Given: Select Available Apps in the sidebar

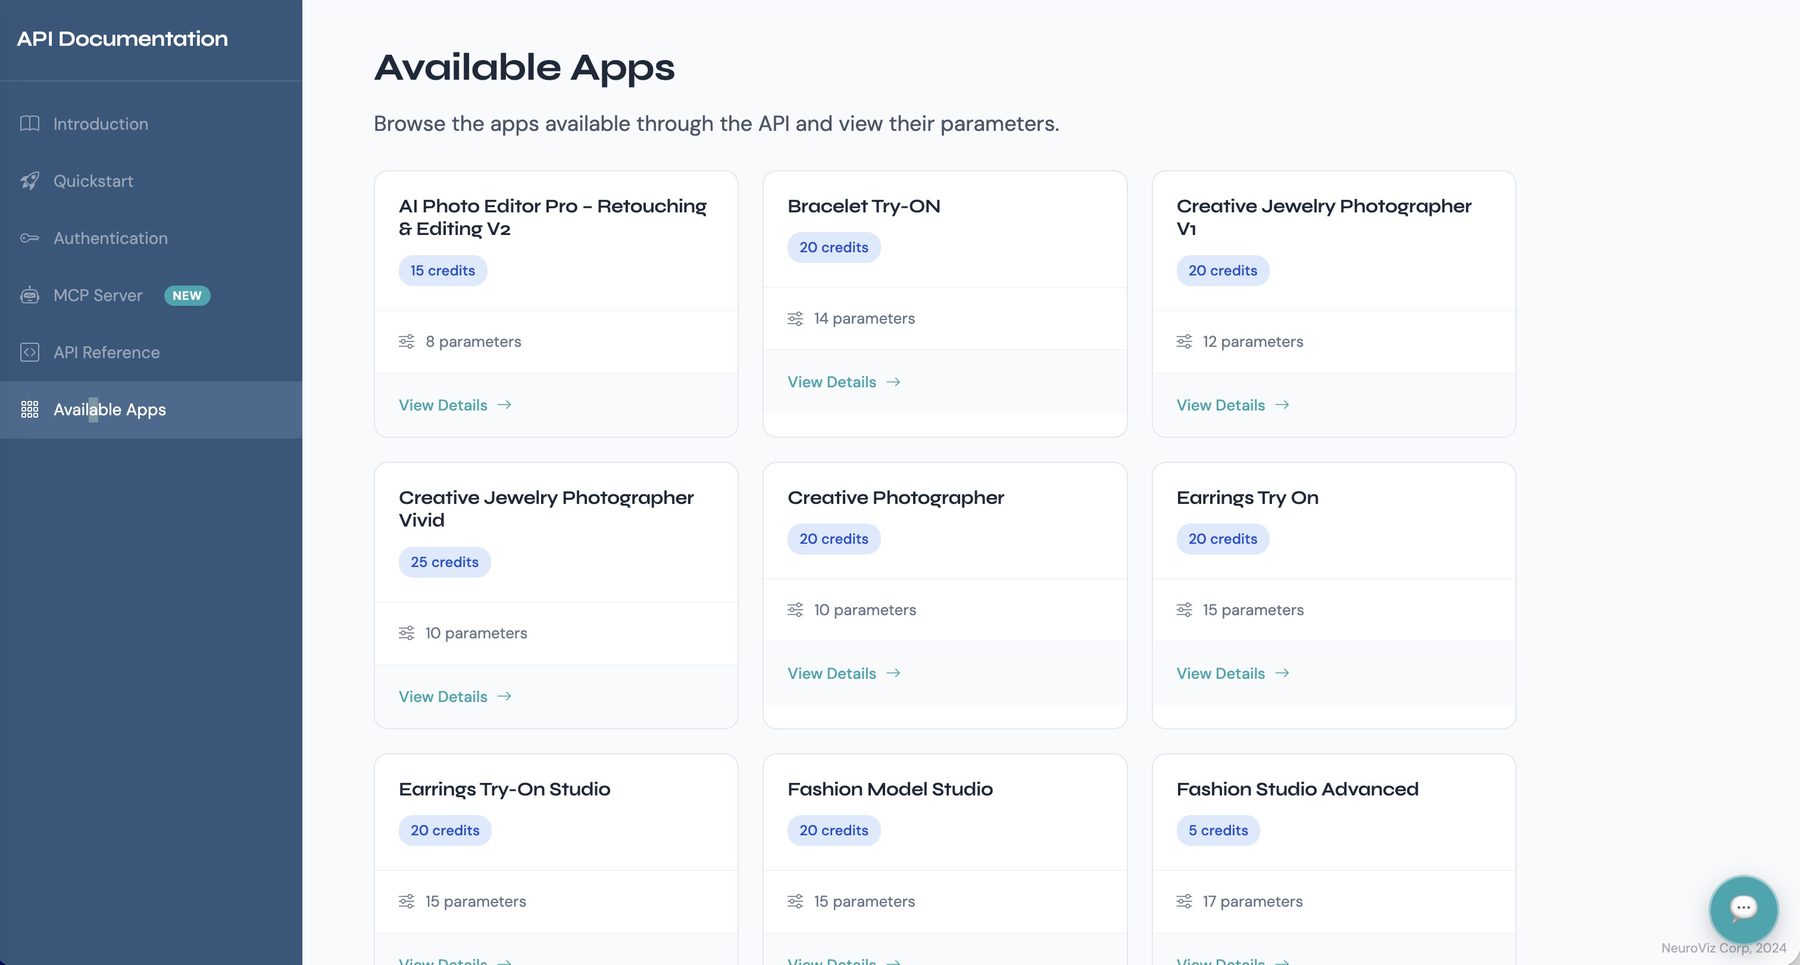Looking at the screenshot, I should (151, 409).
